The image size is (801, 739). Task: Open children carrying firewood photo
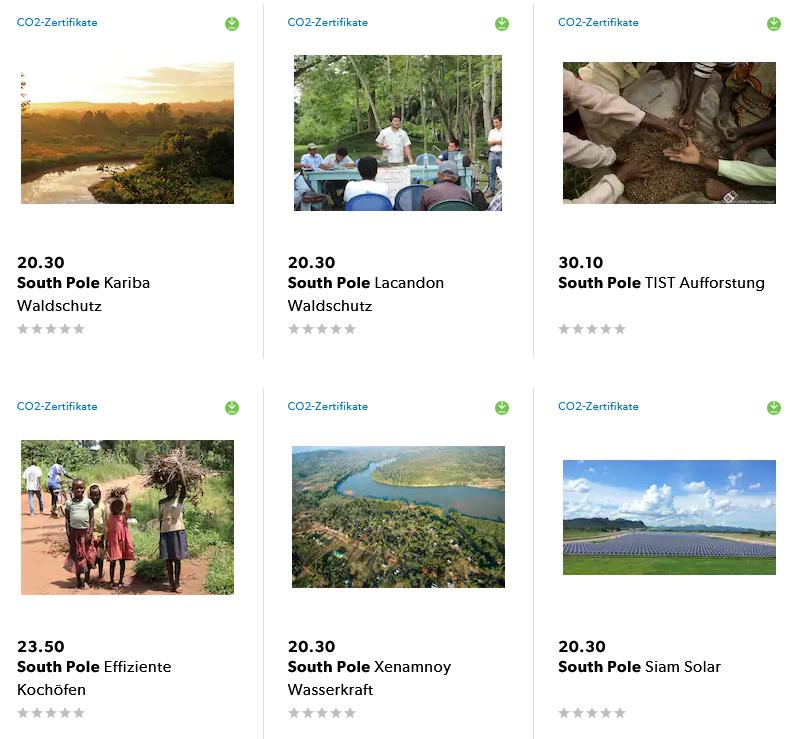pos(127,517)
